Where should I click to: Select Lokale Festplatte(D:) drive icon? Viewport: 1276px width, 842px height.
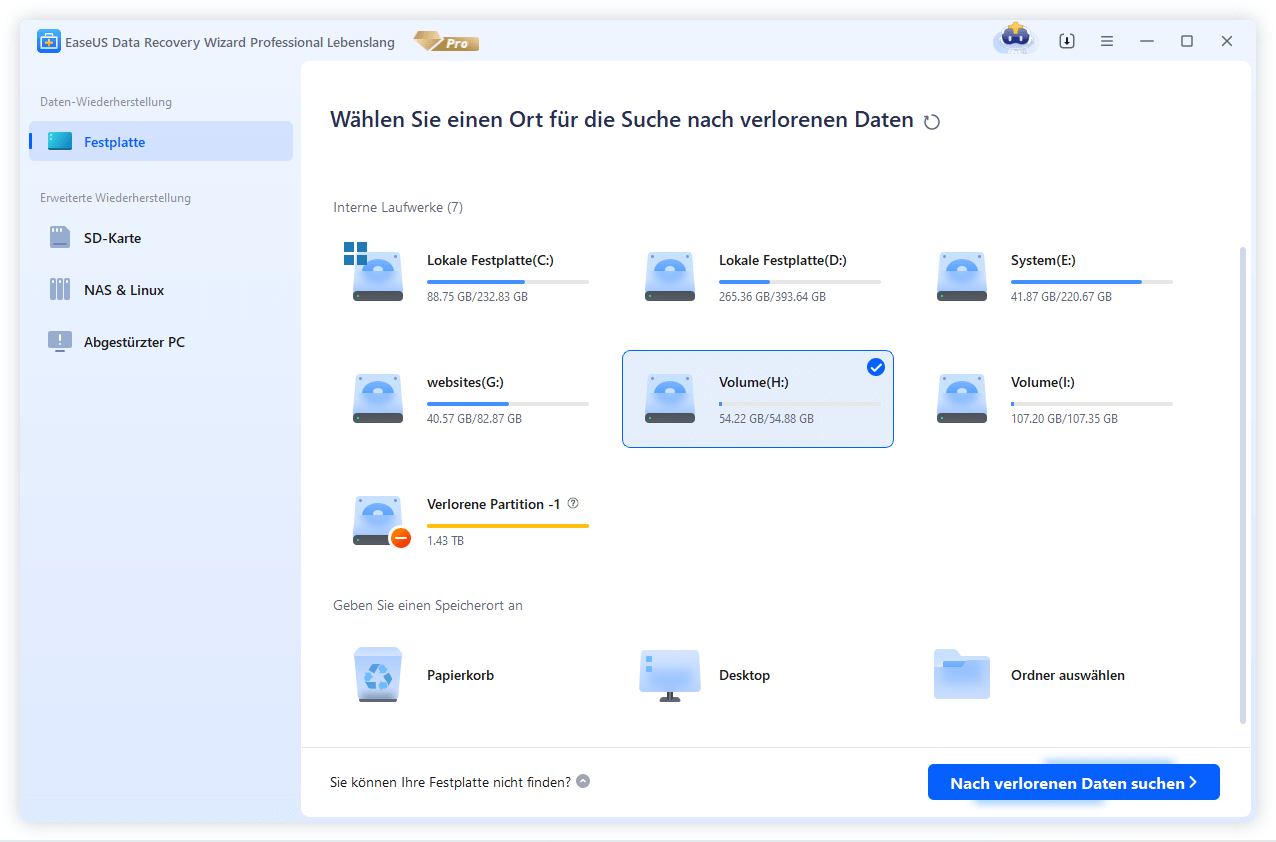click(x=670, y=277)
